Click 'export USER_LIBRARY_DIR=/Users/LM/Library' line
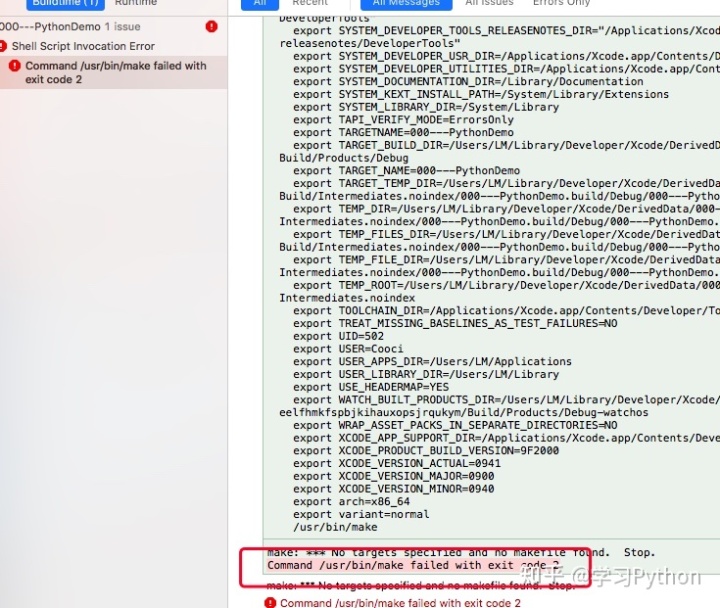This screenshot has width=720, height=608. tap(426, 374)
